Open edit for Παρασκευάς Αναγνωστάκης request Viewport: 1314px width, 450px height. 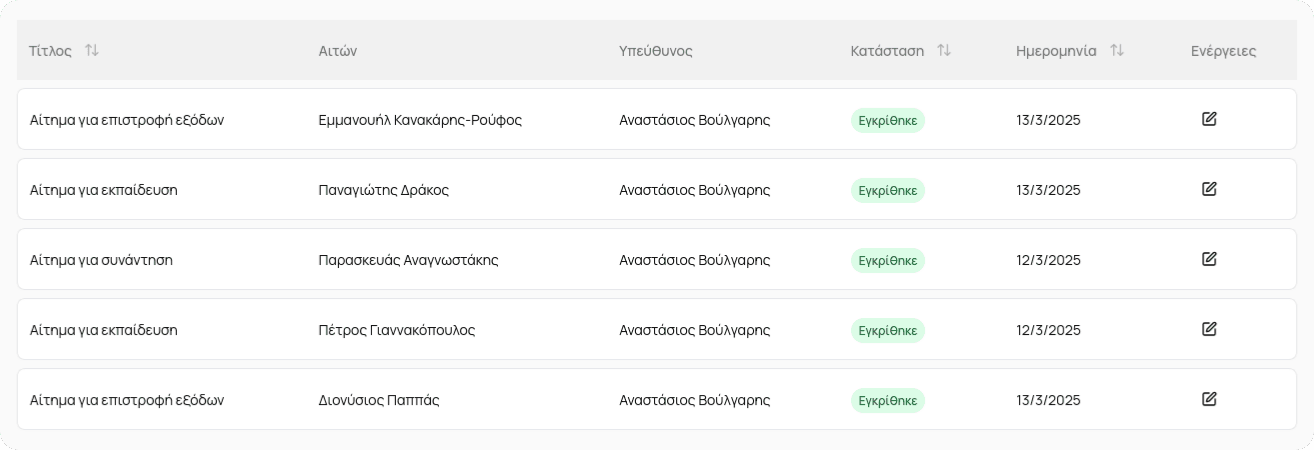1209,259
